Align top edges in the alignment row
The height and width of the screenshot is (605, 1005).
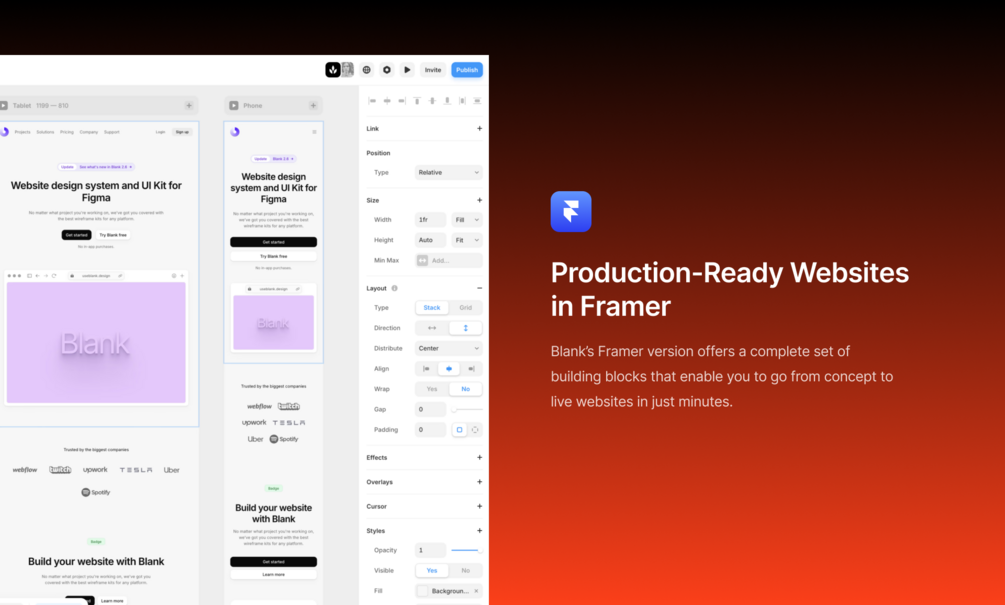(x=417, y=101)
